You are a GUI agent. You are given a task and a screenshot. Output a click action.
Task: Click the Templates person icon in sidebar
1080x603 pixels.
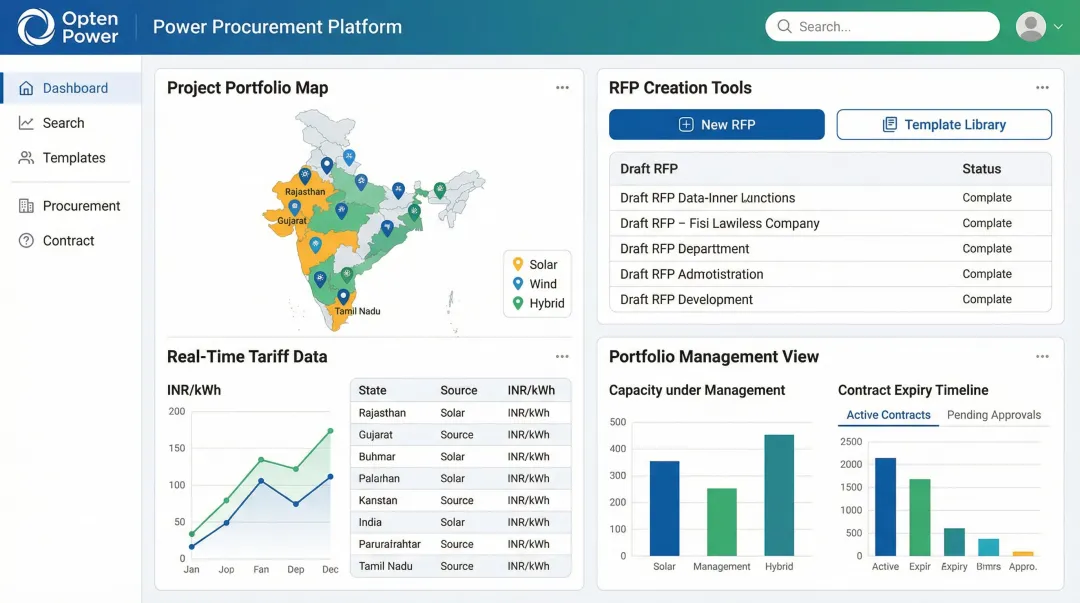tap(27, 157)
